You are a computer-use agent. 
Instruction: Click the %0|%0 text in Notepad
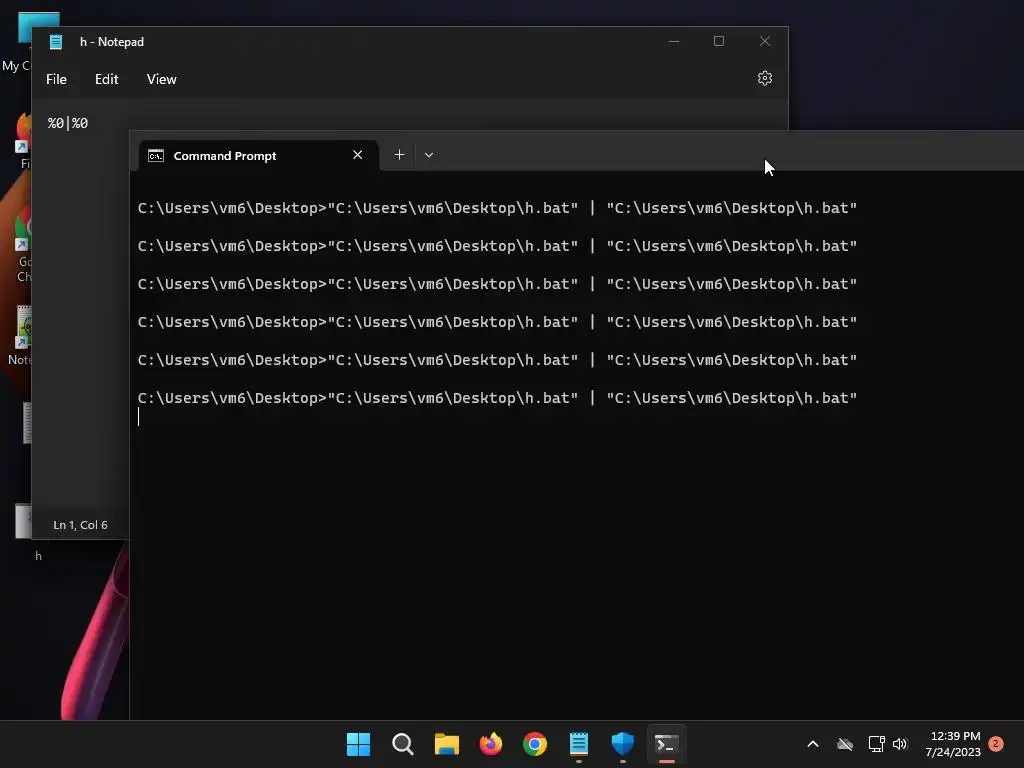coord(67,123)
